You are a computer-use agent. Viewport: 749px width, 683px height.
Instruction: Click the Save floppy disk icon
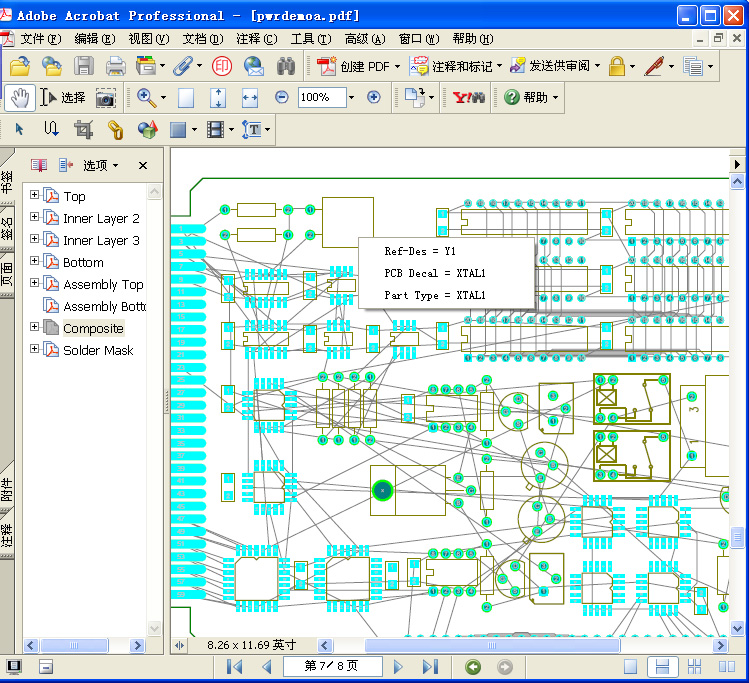tap(84, 67)
